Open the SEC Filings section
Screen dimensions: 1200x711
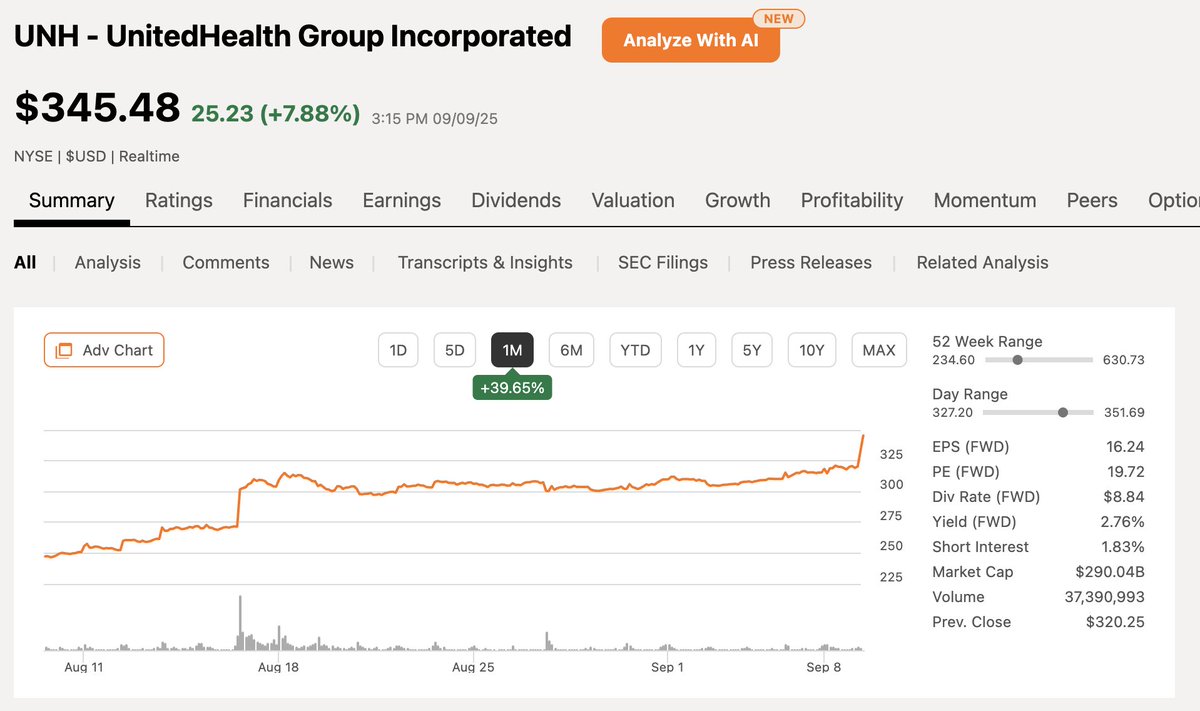tap(662, 262)
